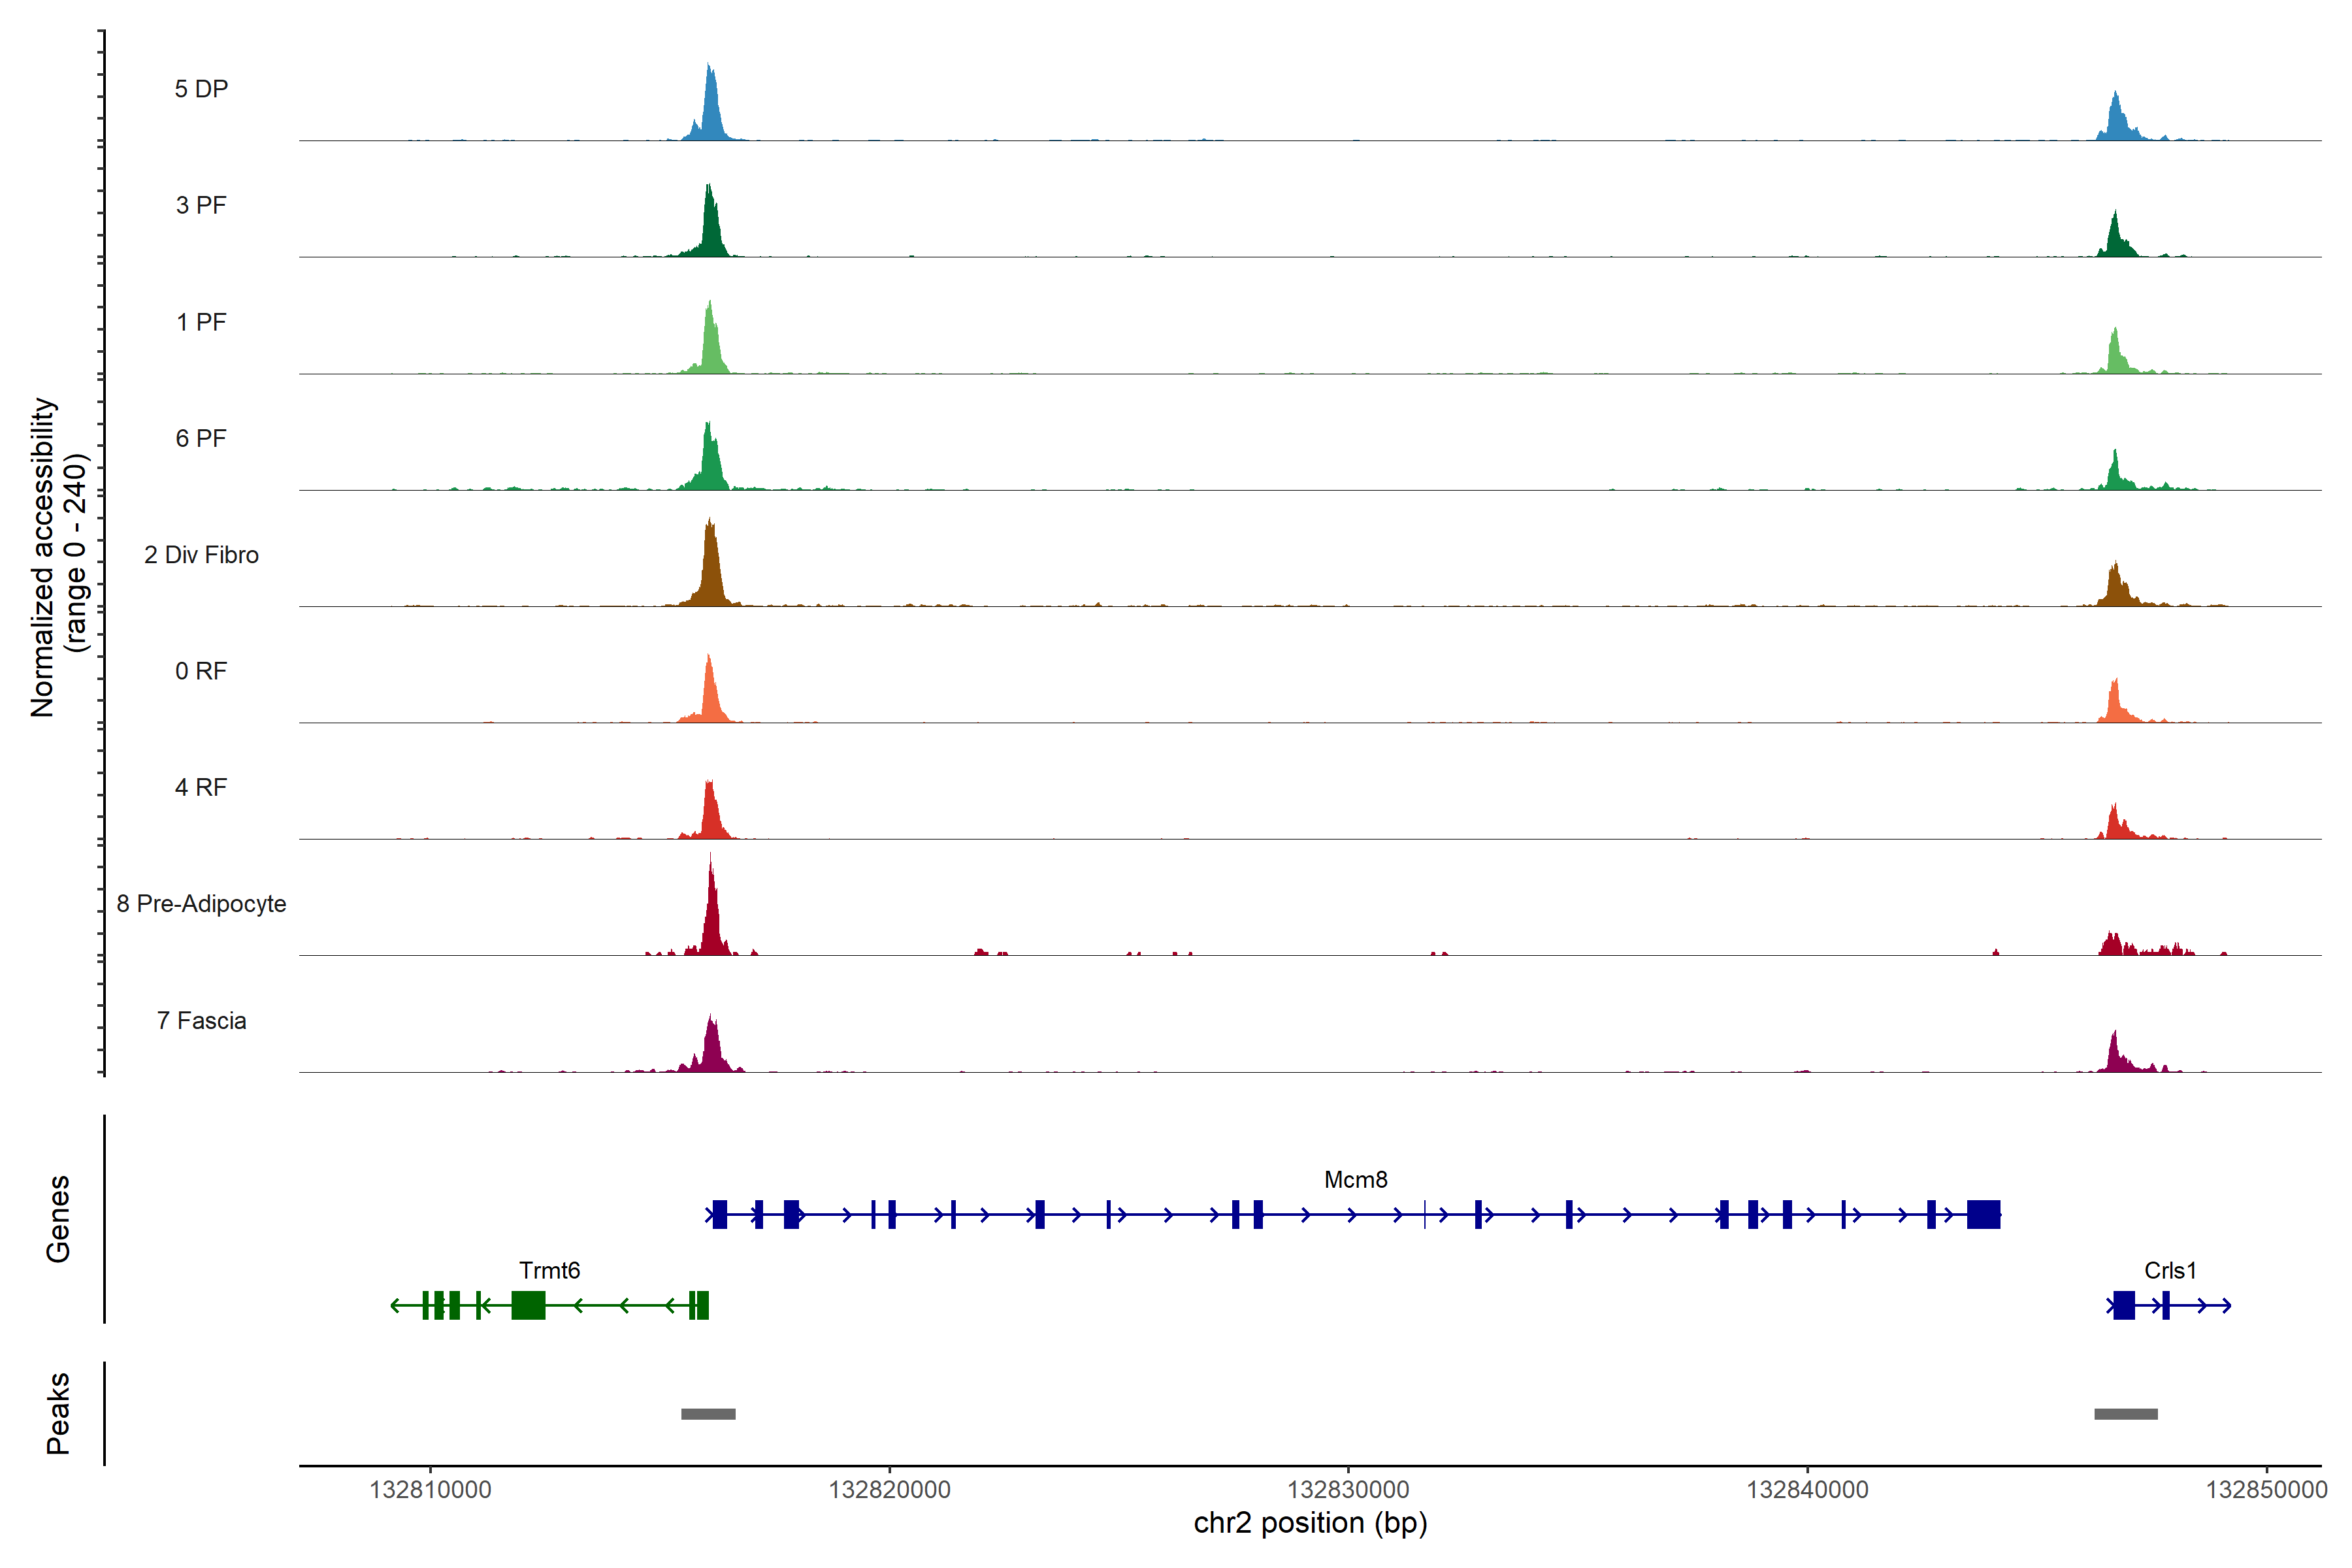
Task: Click the chr2 position axis title
Action: [1310, 1523]
